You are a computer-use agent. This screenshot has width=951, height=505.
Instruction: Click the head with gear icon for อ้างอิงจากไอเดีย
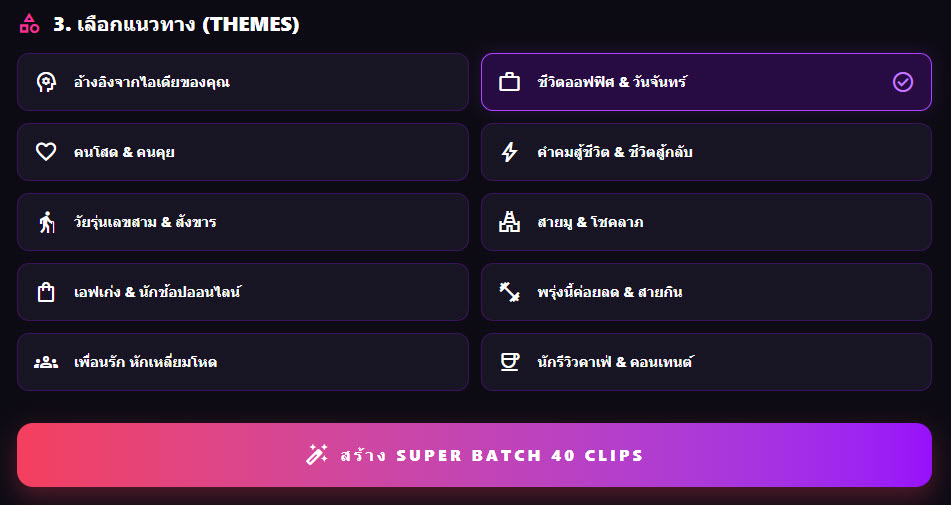point(46,82)
